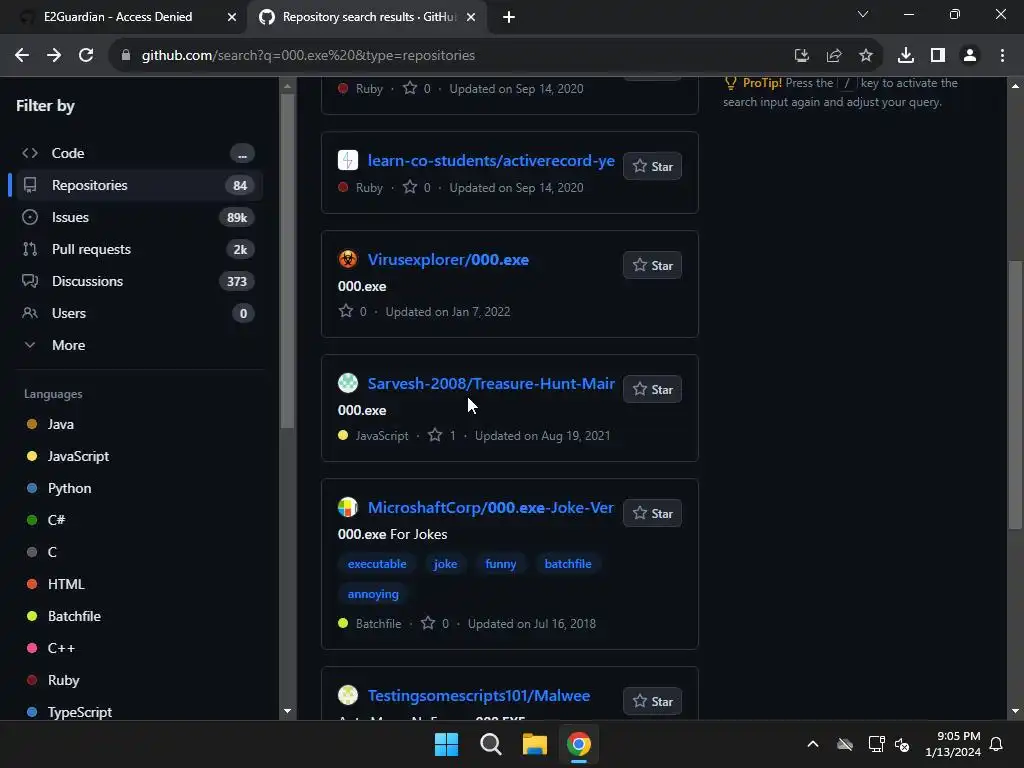Click the Sarvesh-2008 avatar
The image size is (1024, 768).
348,383
